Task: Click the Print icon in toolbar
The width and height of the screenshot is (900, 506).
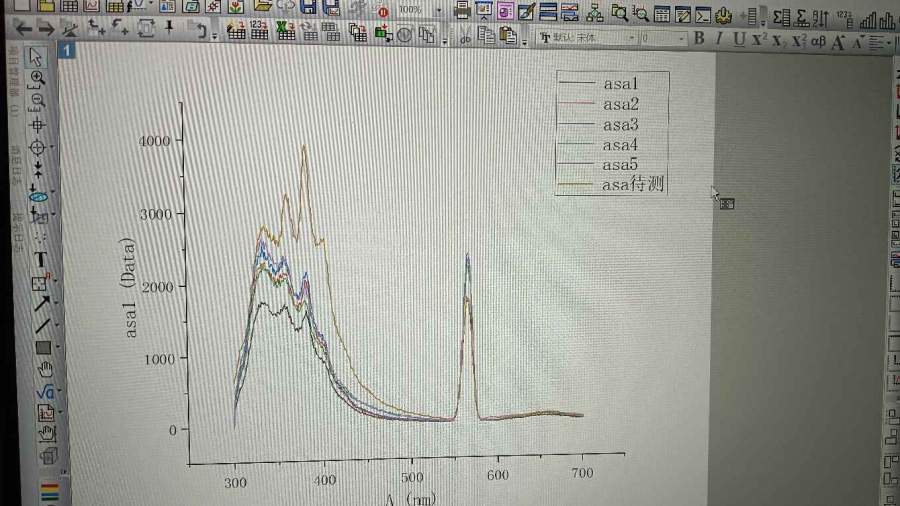Action: (462, 12)
